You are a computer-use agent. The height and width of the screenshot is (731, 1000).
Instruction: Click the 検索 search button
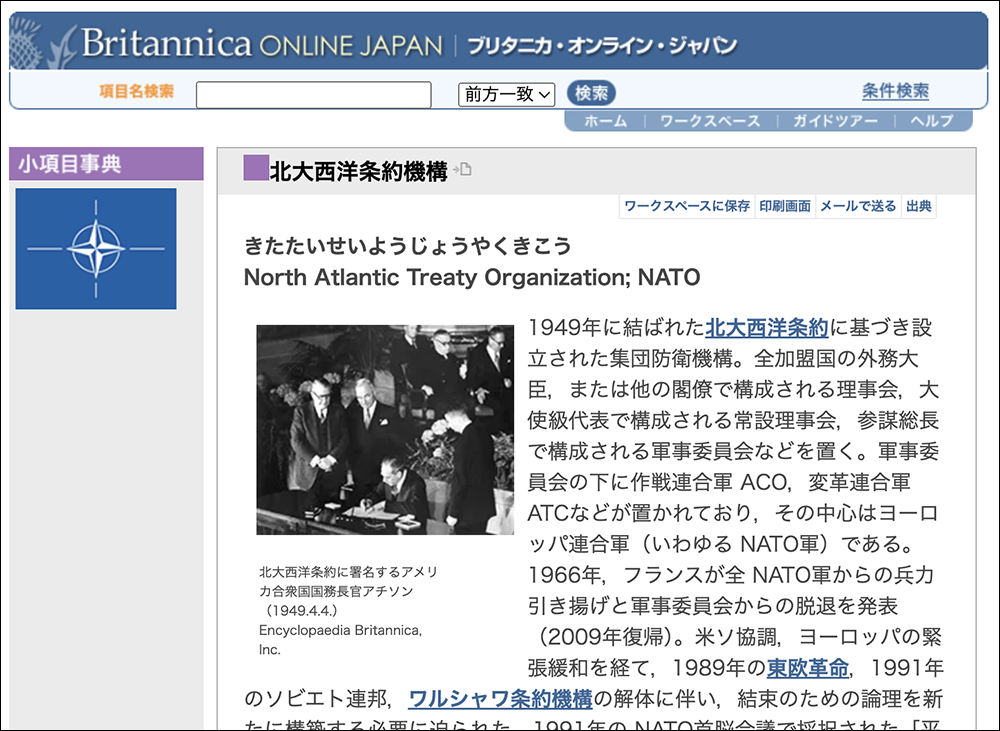pos(591,93)
